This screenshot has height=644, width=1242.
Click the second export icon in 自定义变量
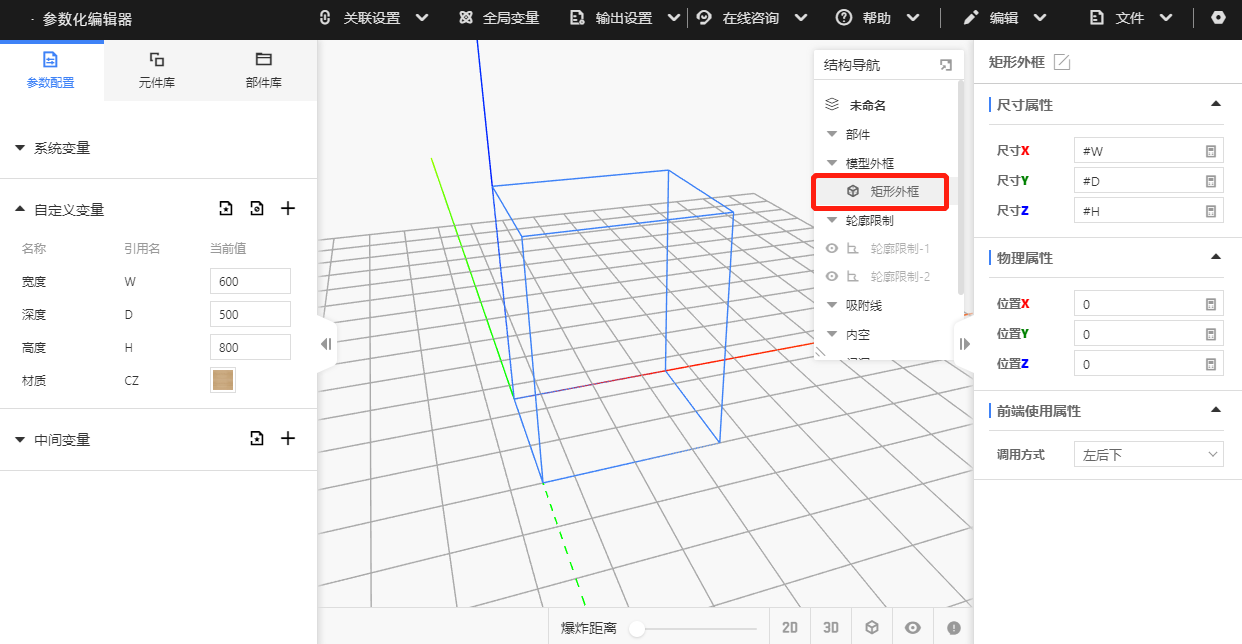(257, 208)
